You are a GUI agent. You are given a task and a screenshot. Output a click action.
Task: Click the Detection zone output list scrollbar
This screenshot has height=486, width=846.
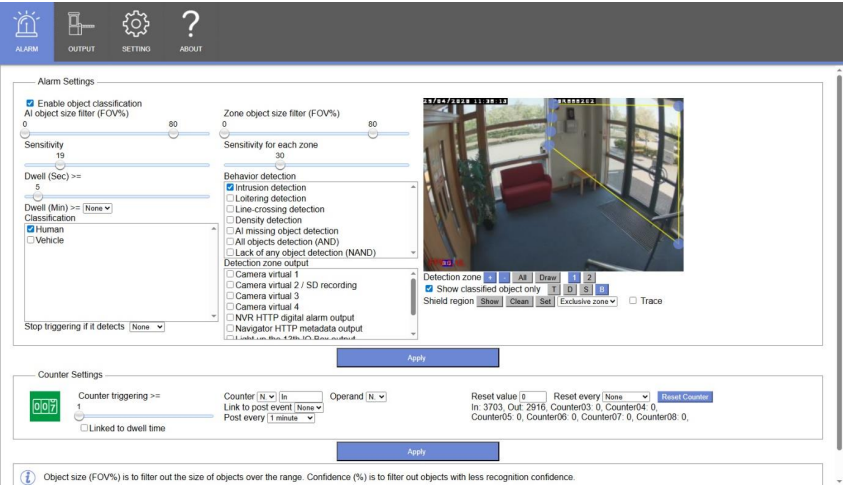pyautogui.click(x=413, y=297)
